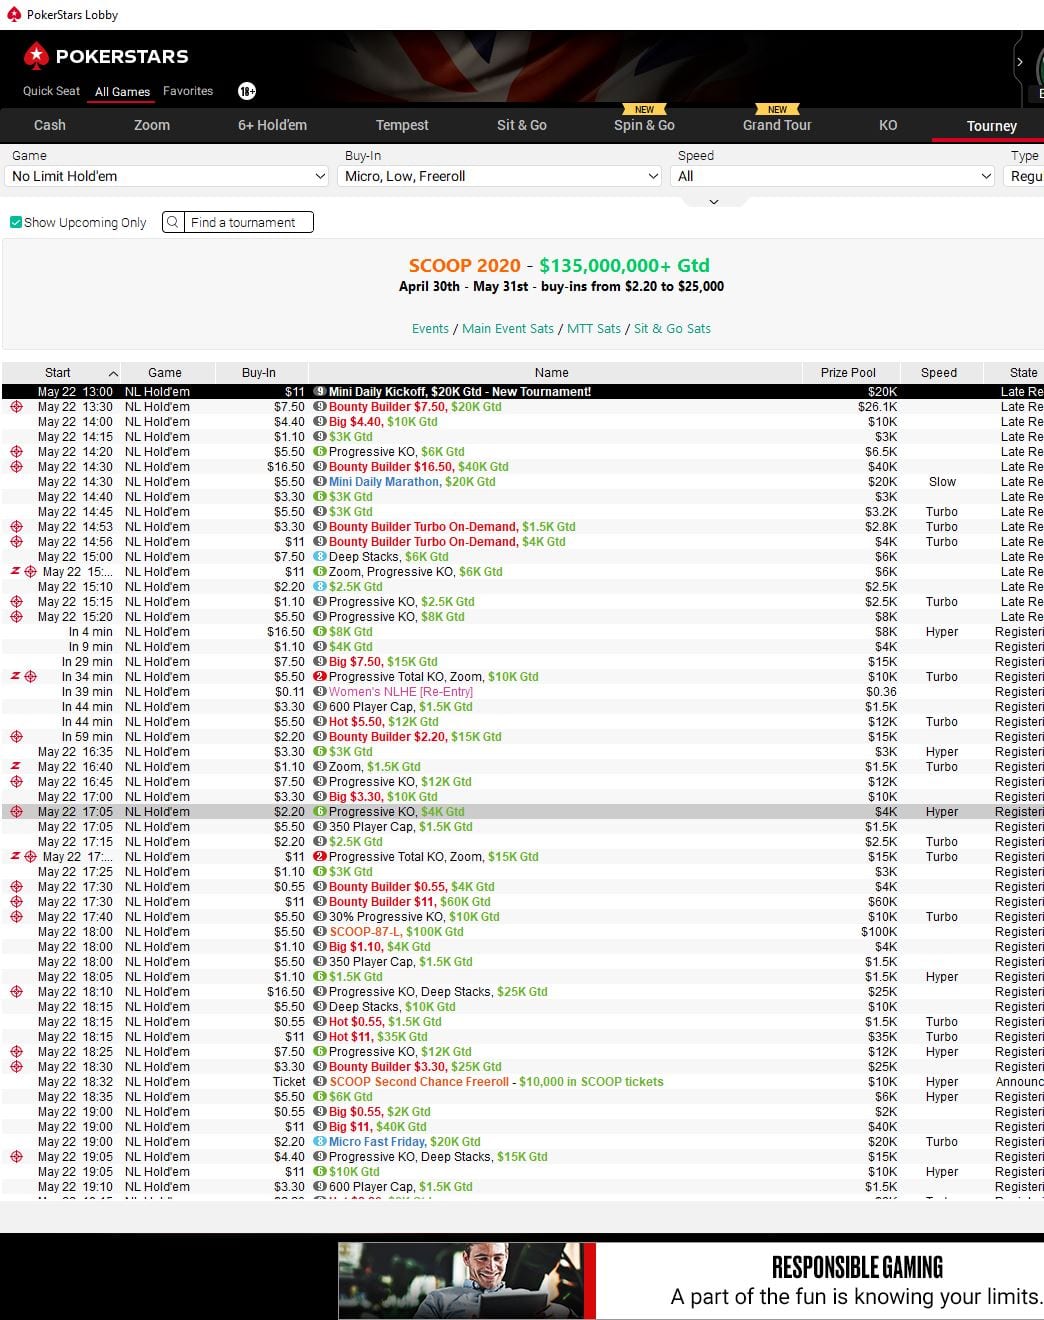
Task: Click bounty icon on Progressive KO, $4K Gtd row
Action: pyautogui.click(x=16, y=812)
